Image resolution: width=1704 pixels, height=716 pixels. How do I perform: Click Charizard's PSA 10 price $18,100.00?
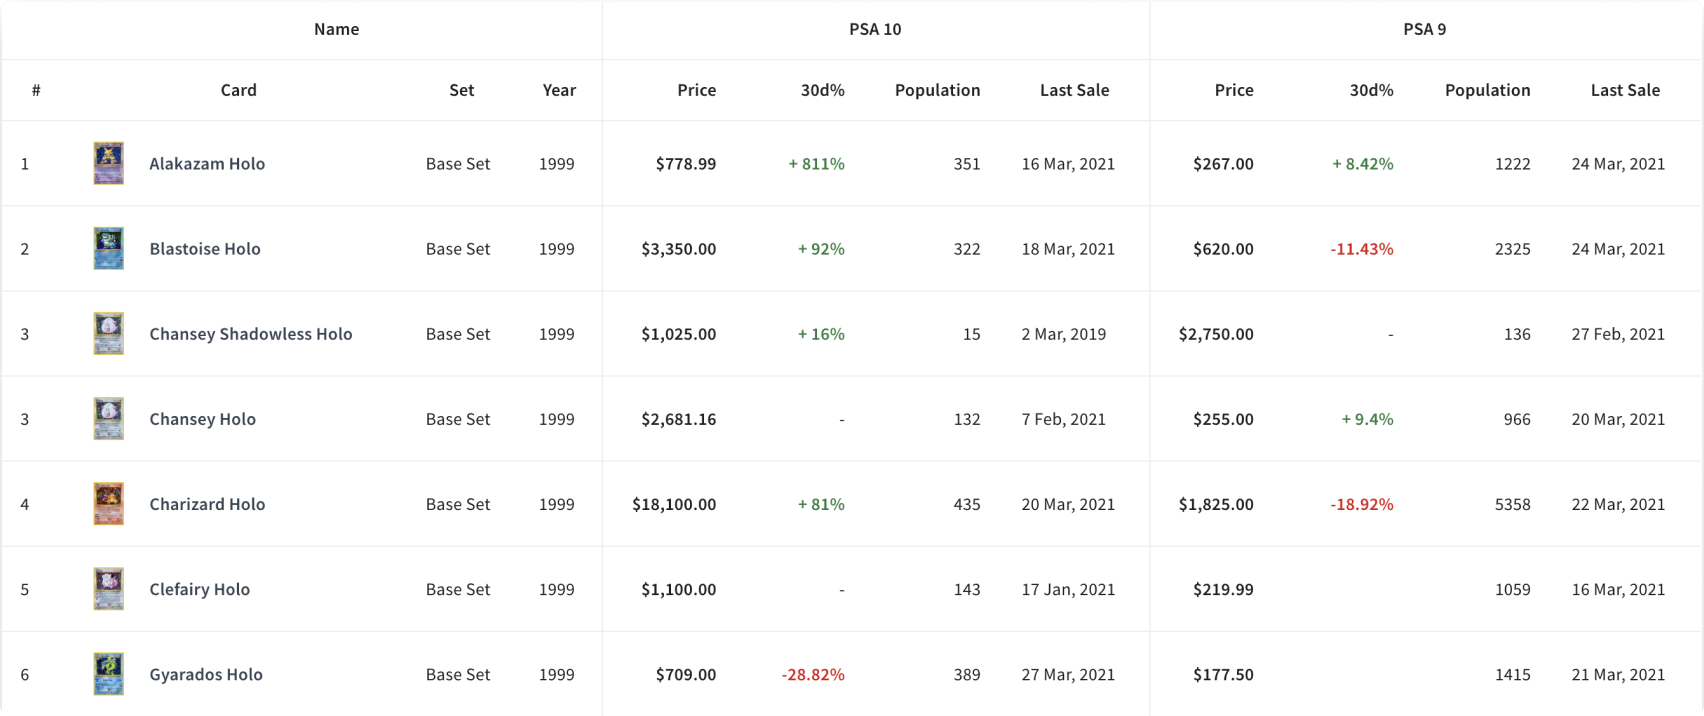pos(674,505)
